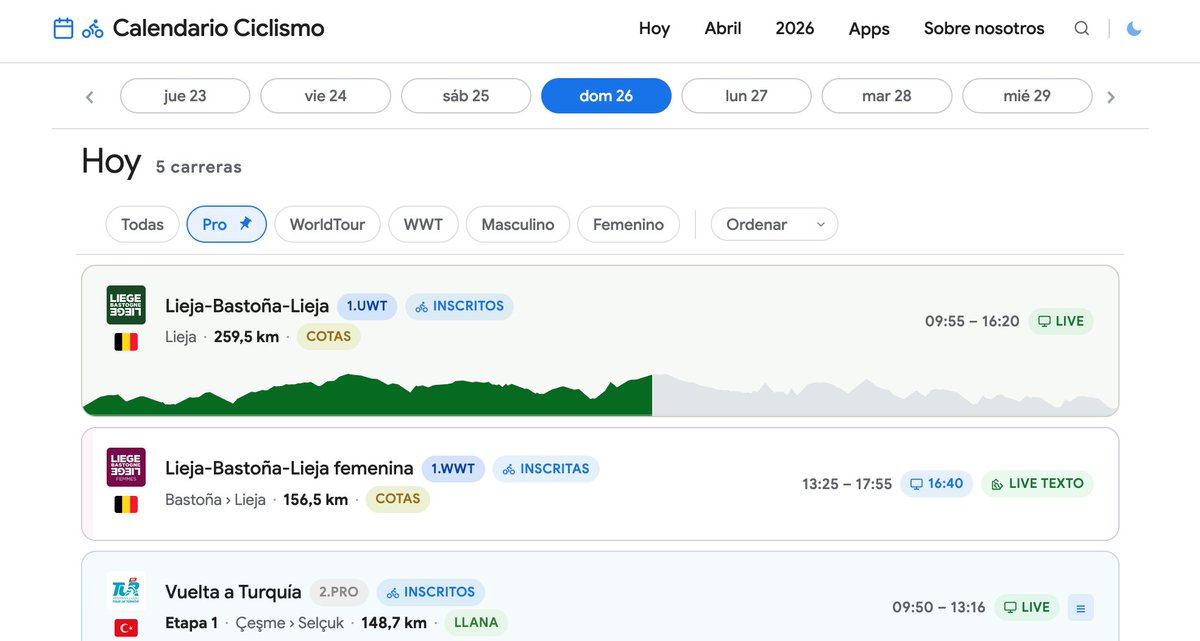Image resolution: width=1200 pixels, height=641 pixels.
Task: Open the 2026 menu item
Action: pyautogui.click(x=795, y=28)
